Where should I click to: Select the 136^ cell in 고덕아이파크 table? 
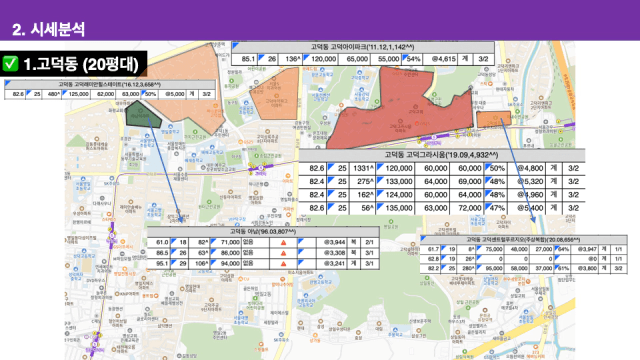[291, 59]
